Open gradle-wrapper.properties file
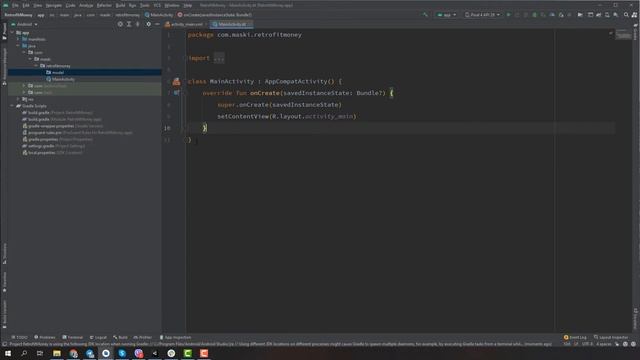The height and width of the screenshot is (360, 640). 63,126
